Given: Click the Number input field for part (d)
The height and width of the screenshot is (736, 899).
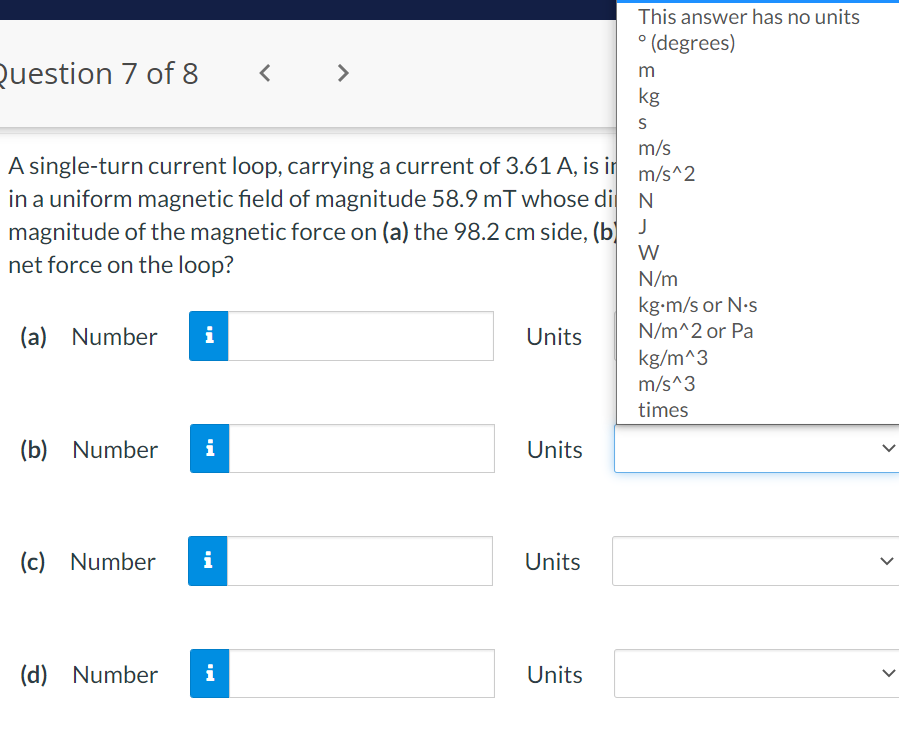Looking at the screenshot, I should [x=360, y=673].
